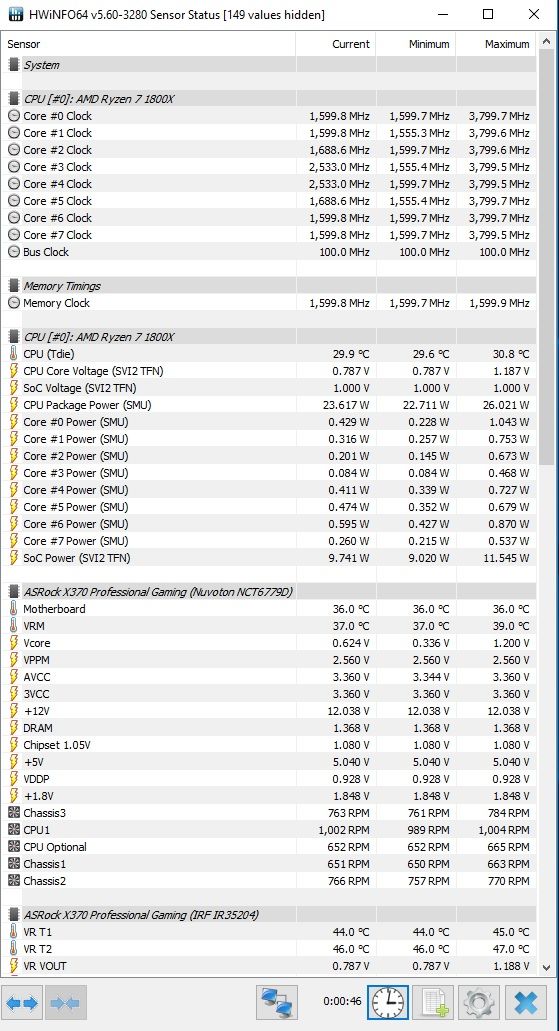Viewport: 559px width, 1031px height.
Task: Select the Memory Timings group header
Action: click(x=268, y=285)
